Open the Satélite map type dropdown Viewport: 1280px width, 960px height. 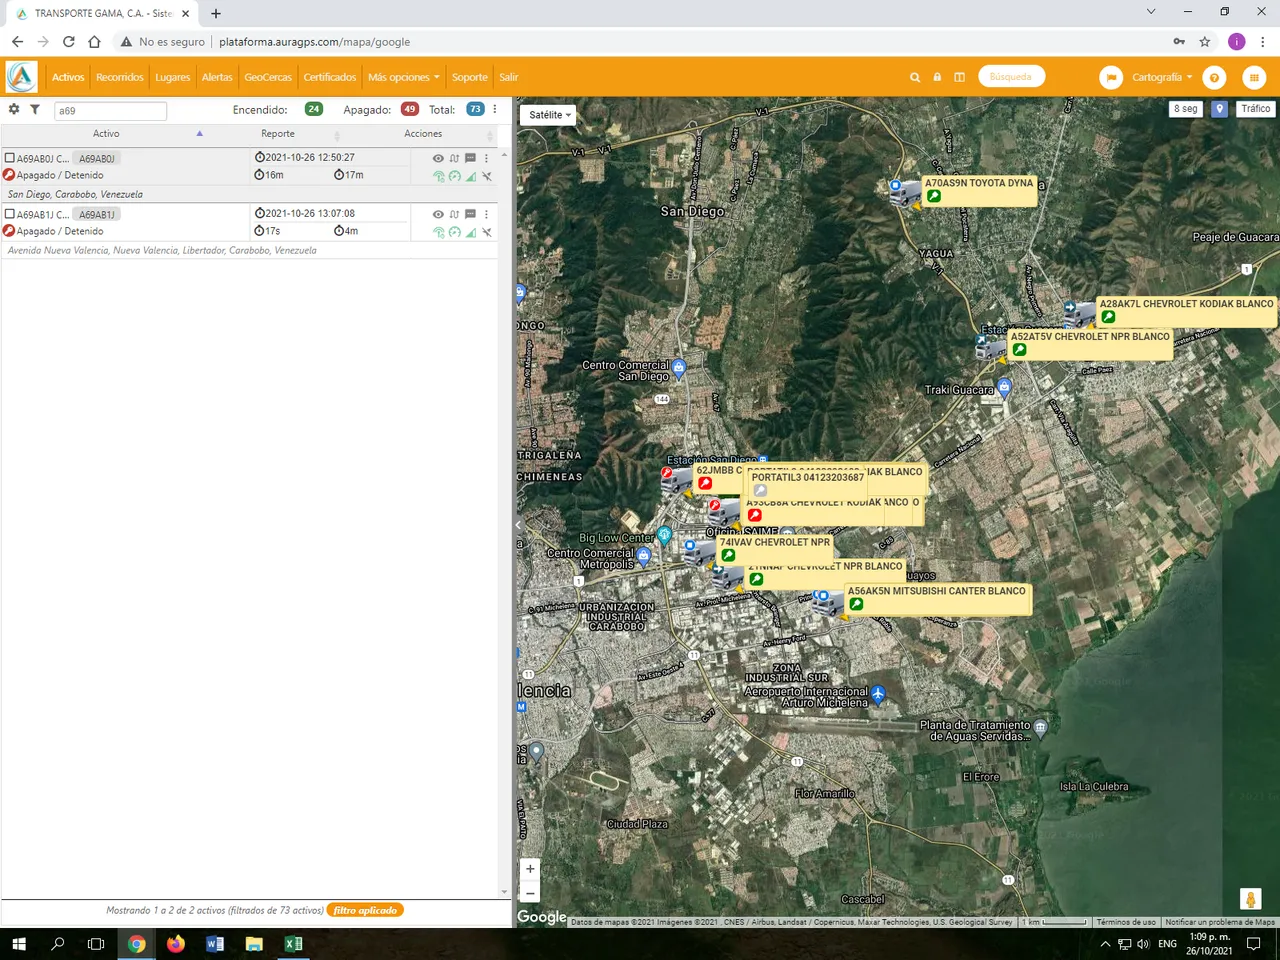pos(548,115)
